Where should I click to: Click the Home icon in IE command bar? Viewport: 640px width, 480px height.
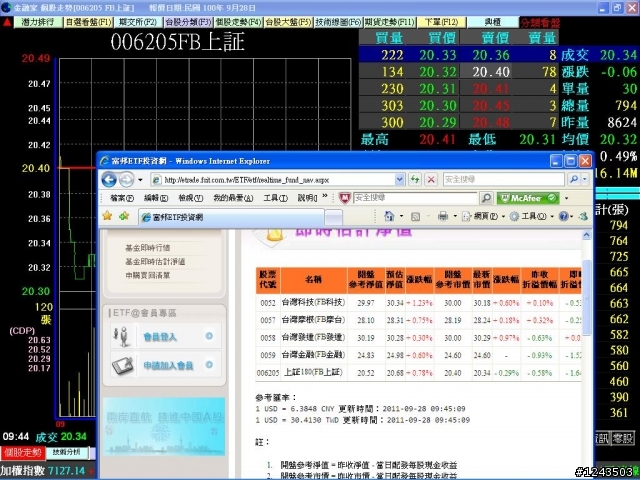[389, 216]
